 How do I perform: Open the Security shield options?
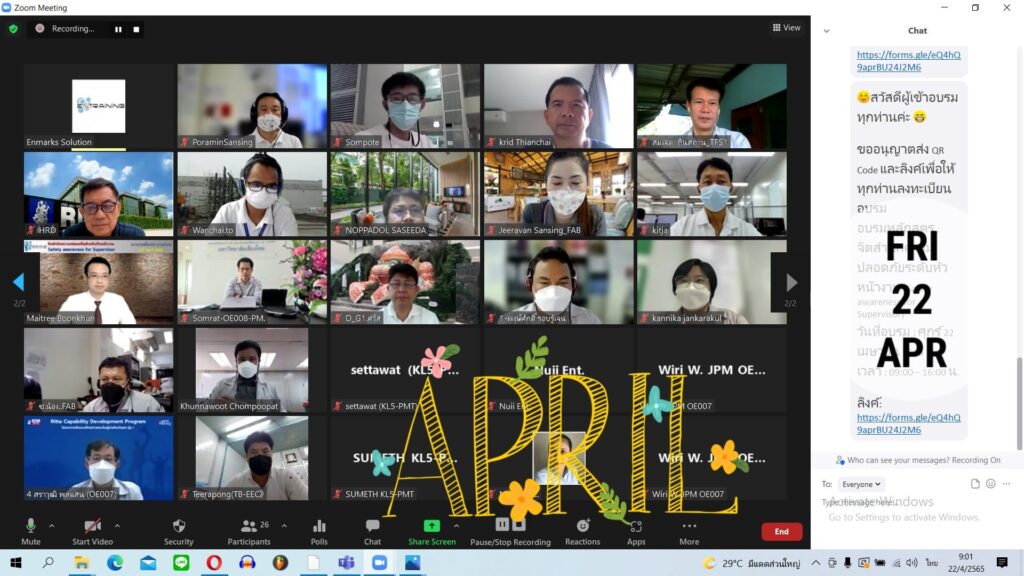click(178, 532)
